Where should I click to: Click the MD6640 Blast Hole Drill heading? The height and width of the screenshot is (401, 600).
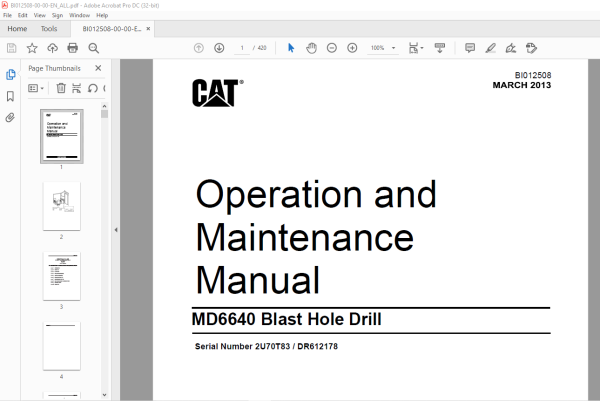287,319
